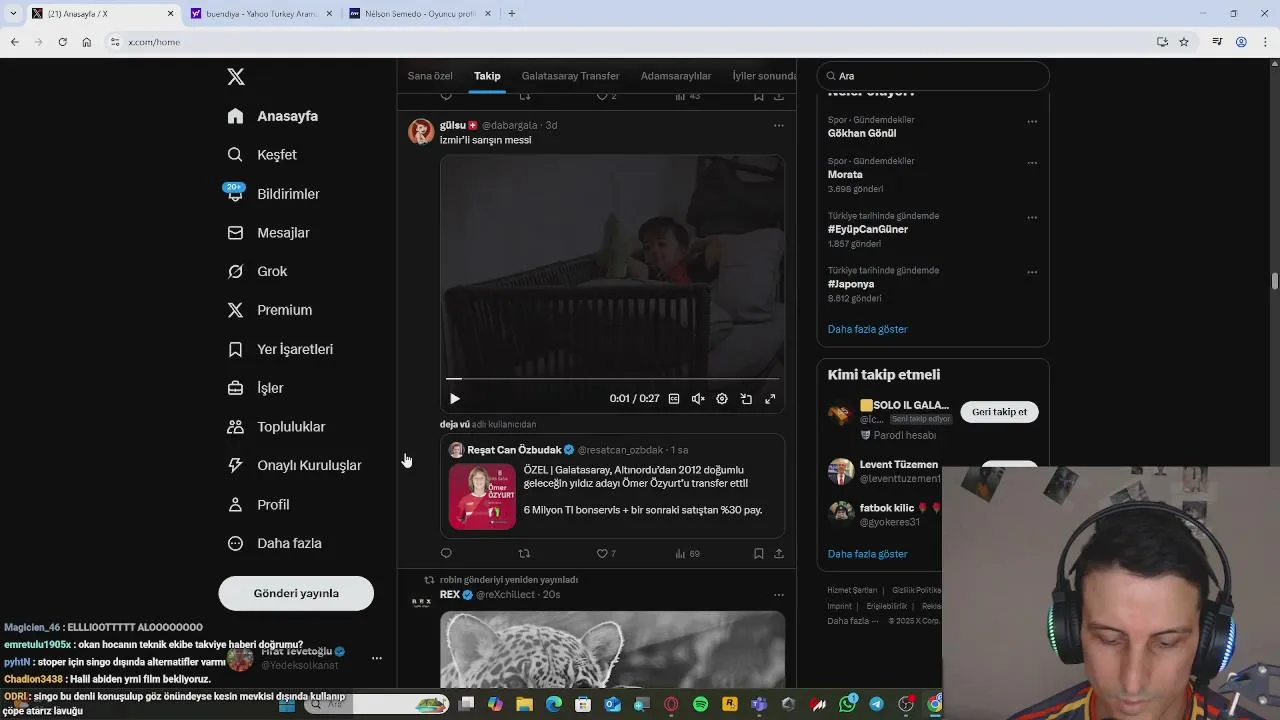The height and width of the screenshot is (720, 1280).
Task: Open Levent Tüzemen profile suggestion
Action: pyautogui.click(x=899, y=465)
